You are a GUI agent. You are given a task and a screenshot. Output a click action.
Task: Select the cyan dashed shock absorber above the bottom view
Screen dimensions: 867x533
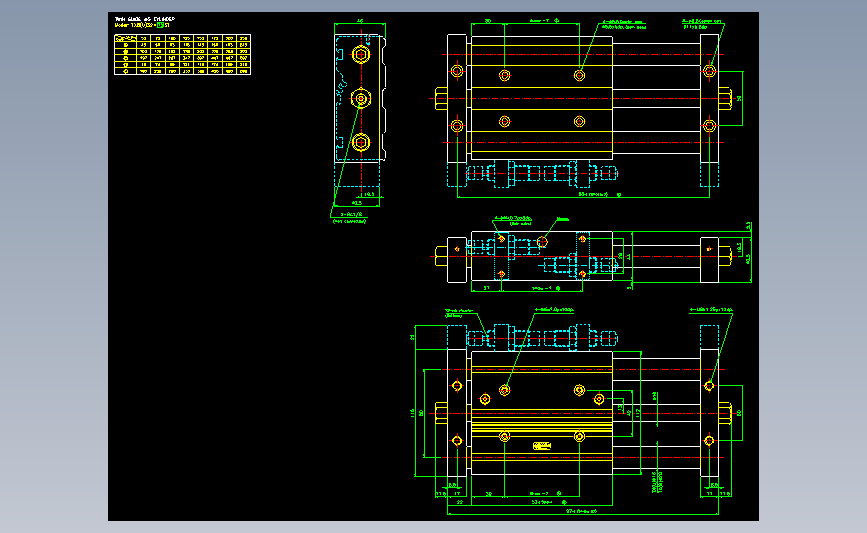(542, 337)
